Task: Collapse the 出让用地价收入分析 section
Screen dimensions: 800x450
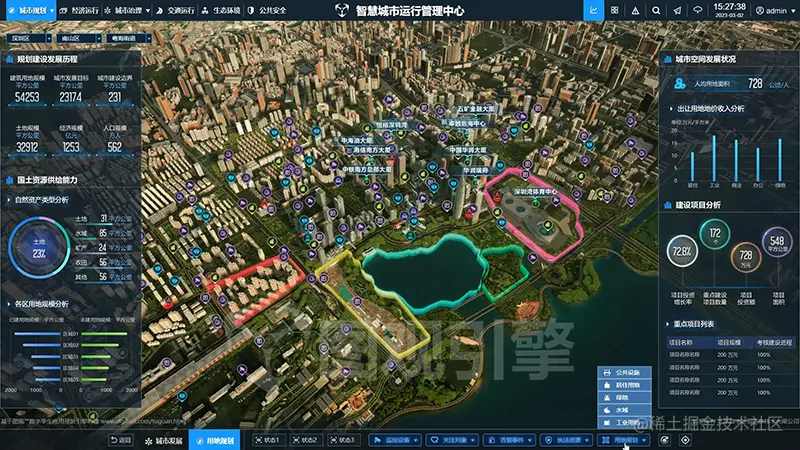Action: pyautogui.click(x=671, y=109)
